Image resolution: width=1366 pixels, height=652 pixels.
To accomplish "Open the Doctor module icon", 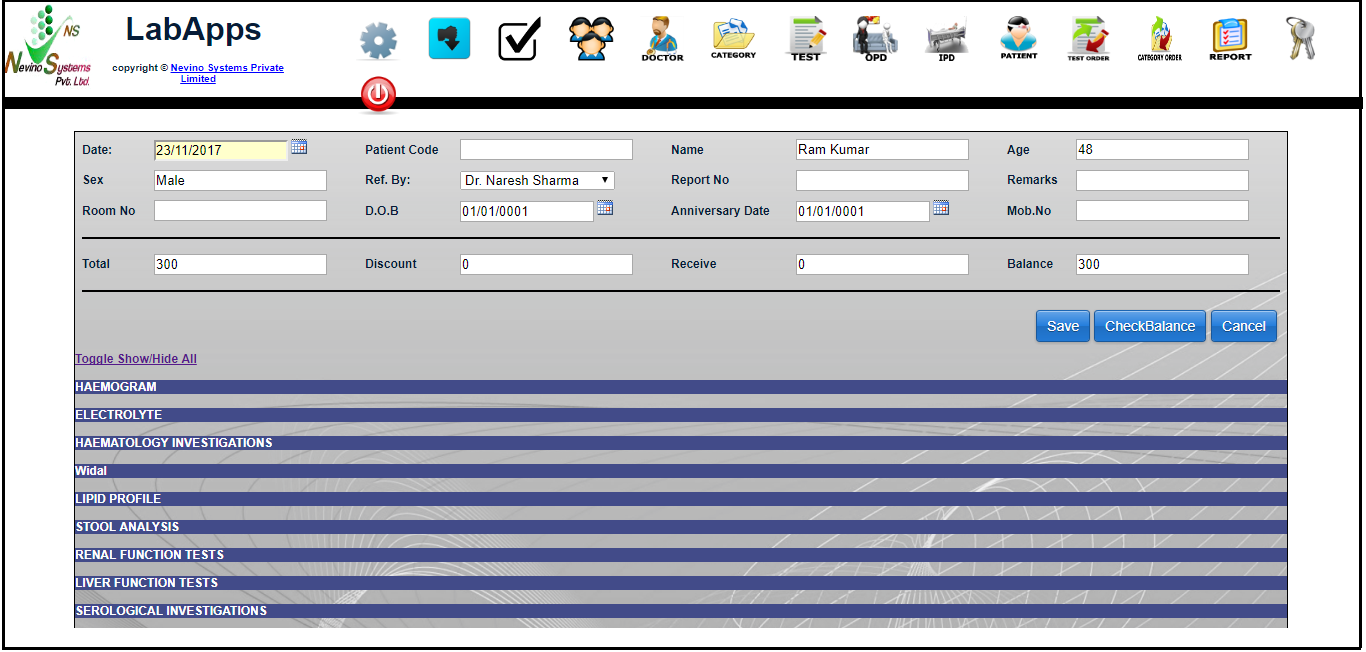I will (x=662, y=39).
